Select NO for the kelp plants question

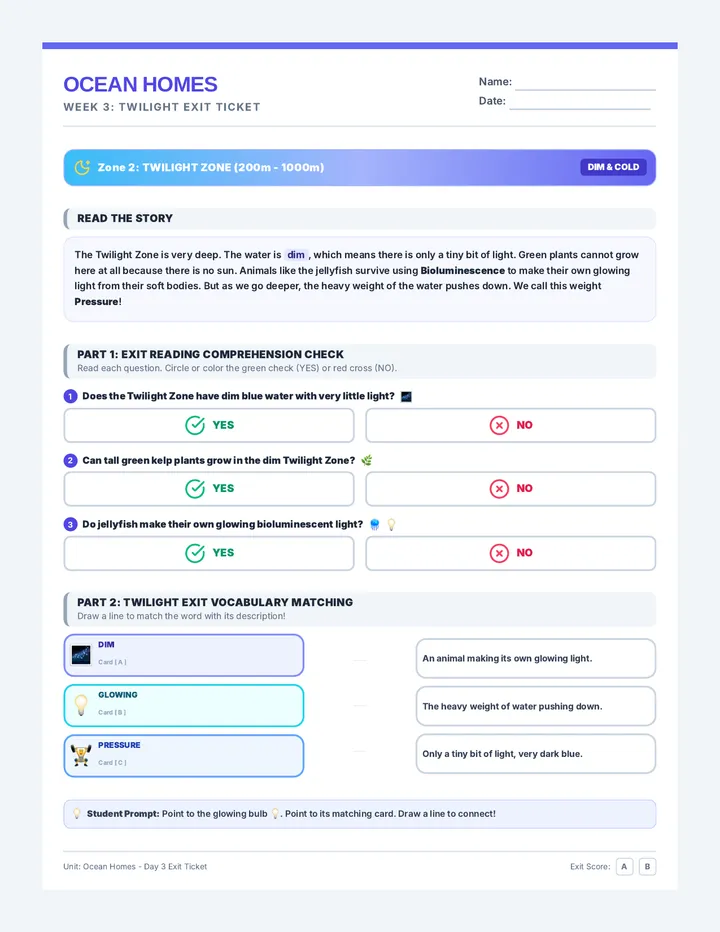(x=510, y=489)
